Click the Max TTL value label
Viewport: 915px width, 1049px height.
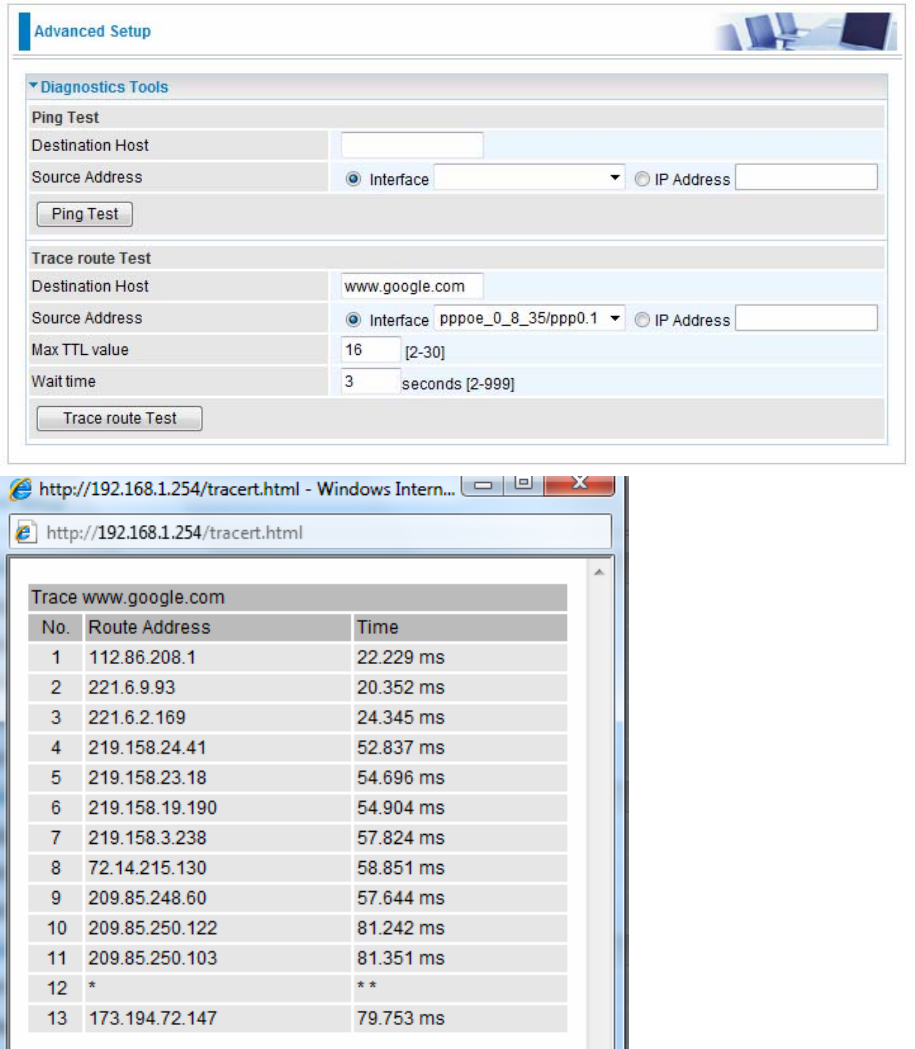[80, 350]
